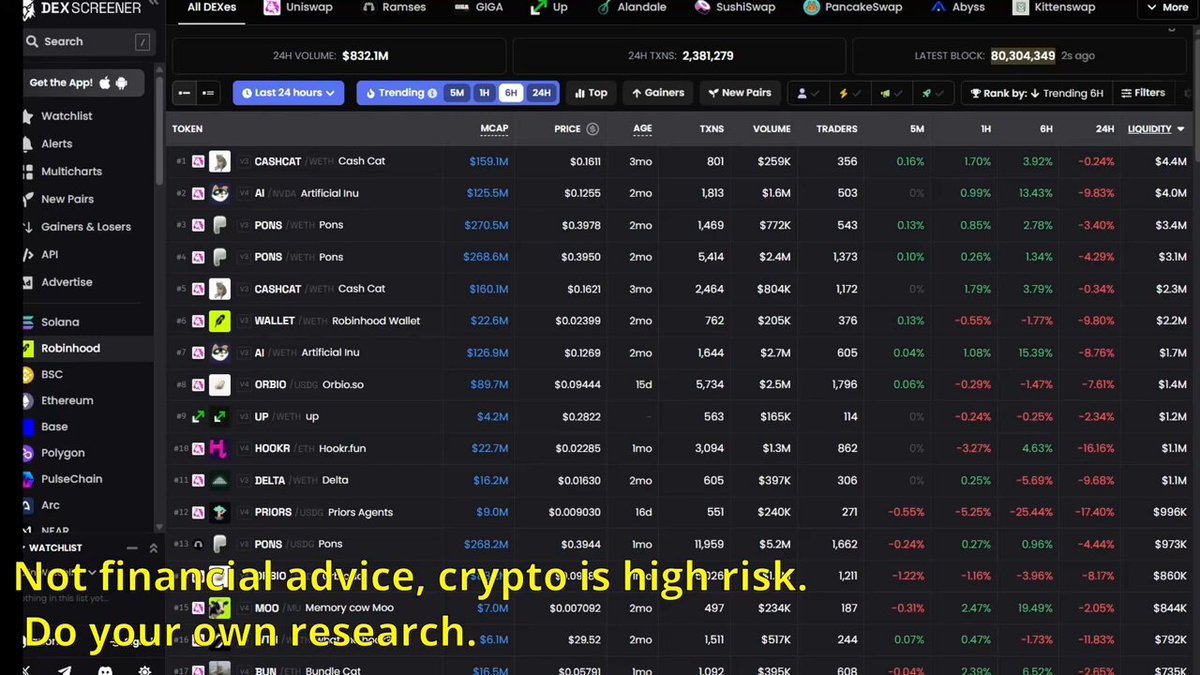Open the Rank by Trending 6H dropdown
Image resolution: width=1200 pixels, height=675 pixels.
pyautogui.click(x=1037, y=93)
